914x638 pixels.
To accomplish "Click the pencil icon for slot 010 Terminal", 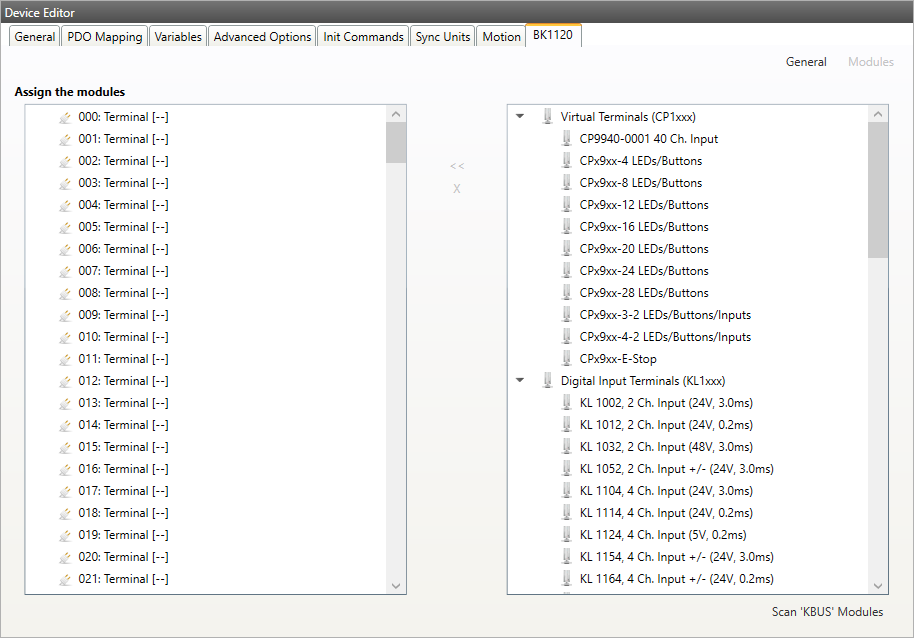I will [65, 337].
